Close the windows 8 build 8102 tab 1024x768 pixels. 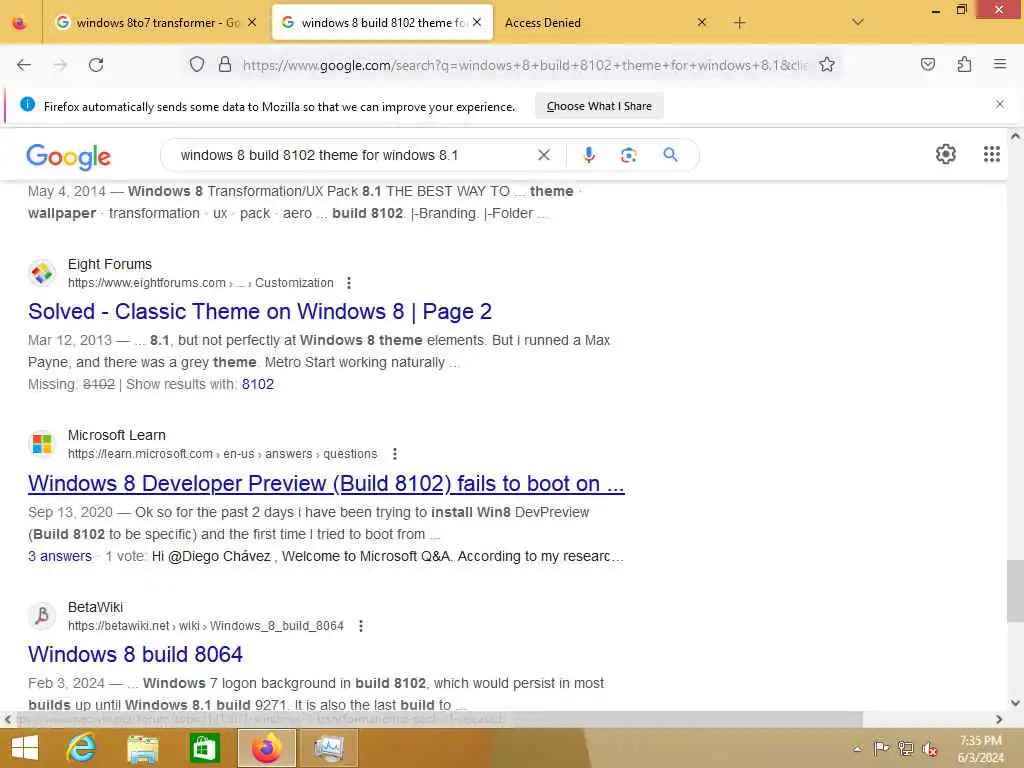click(x=477, y=22)
